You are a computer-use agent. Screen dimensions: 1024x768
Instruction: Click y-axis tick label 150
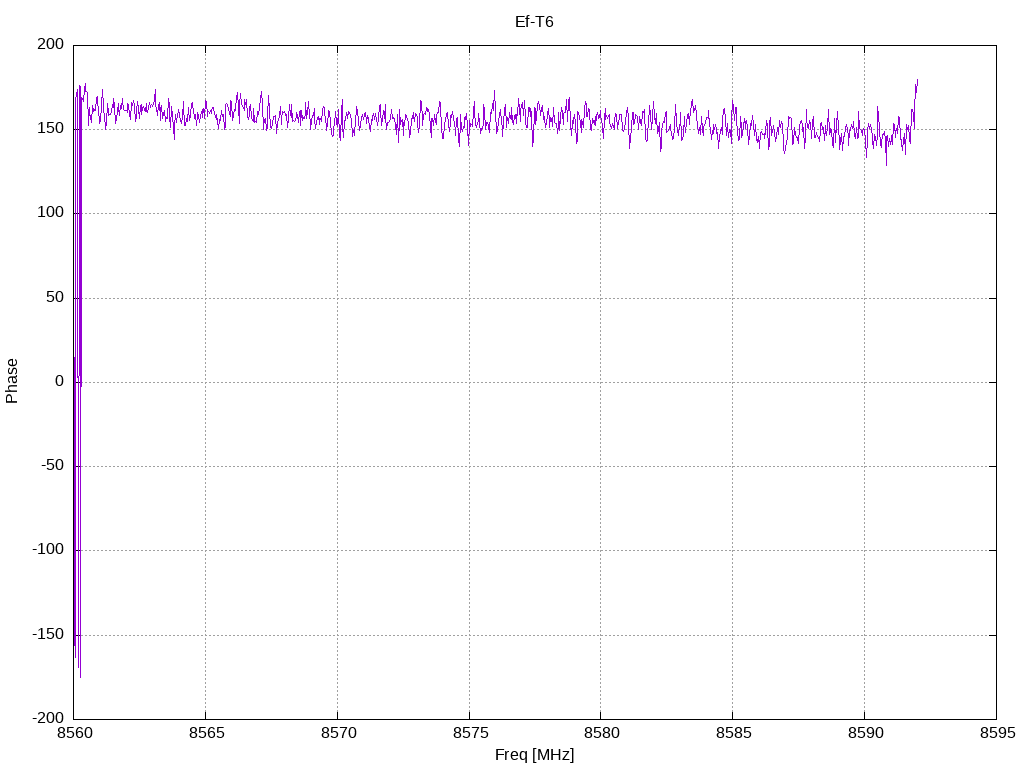click(x=51, y=129)
